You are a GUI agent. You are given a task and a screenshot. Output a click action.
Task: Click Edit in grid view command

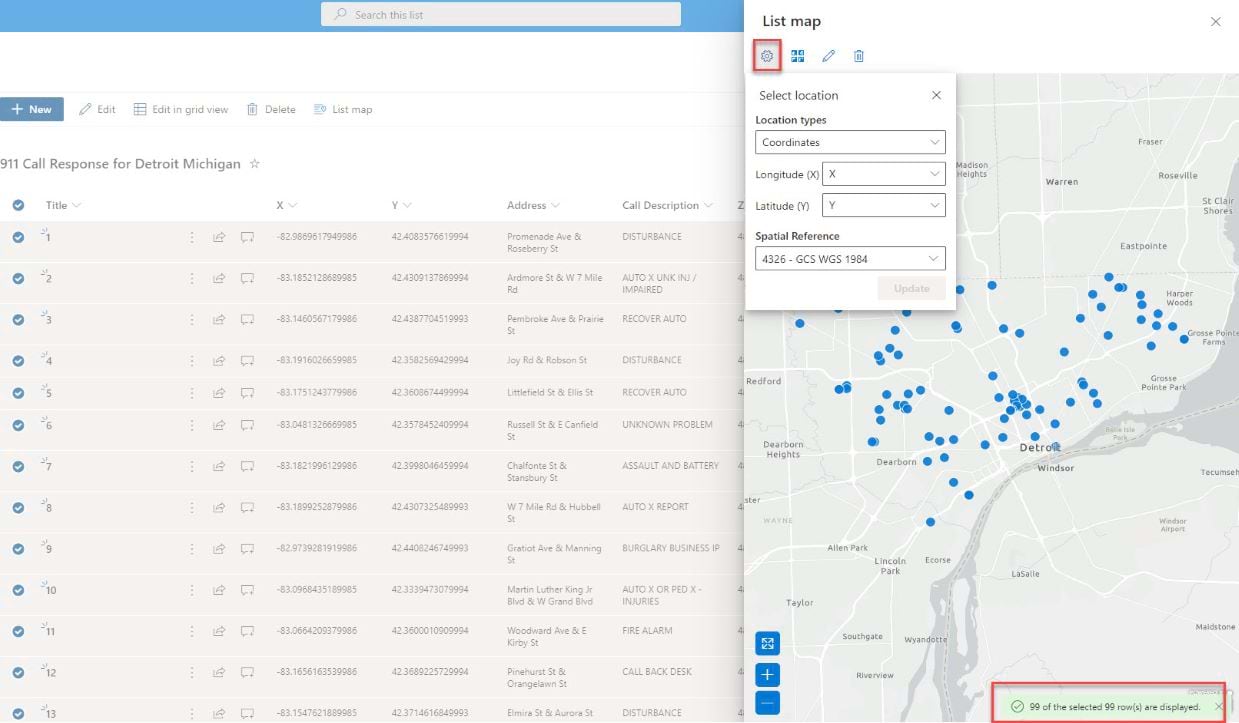point(181,109)
